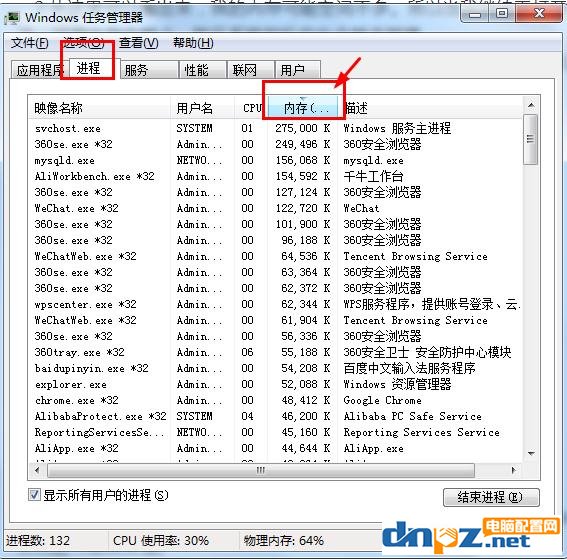Sort by 用户名 column header

pyautogui.click(x=202, y=108)
